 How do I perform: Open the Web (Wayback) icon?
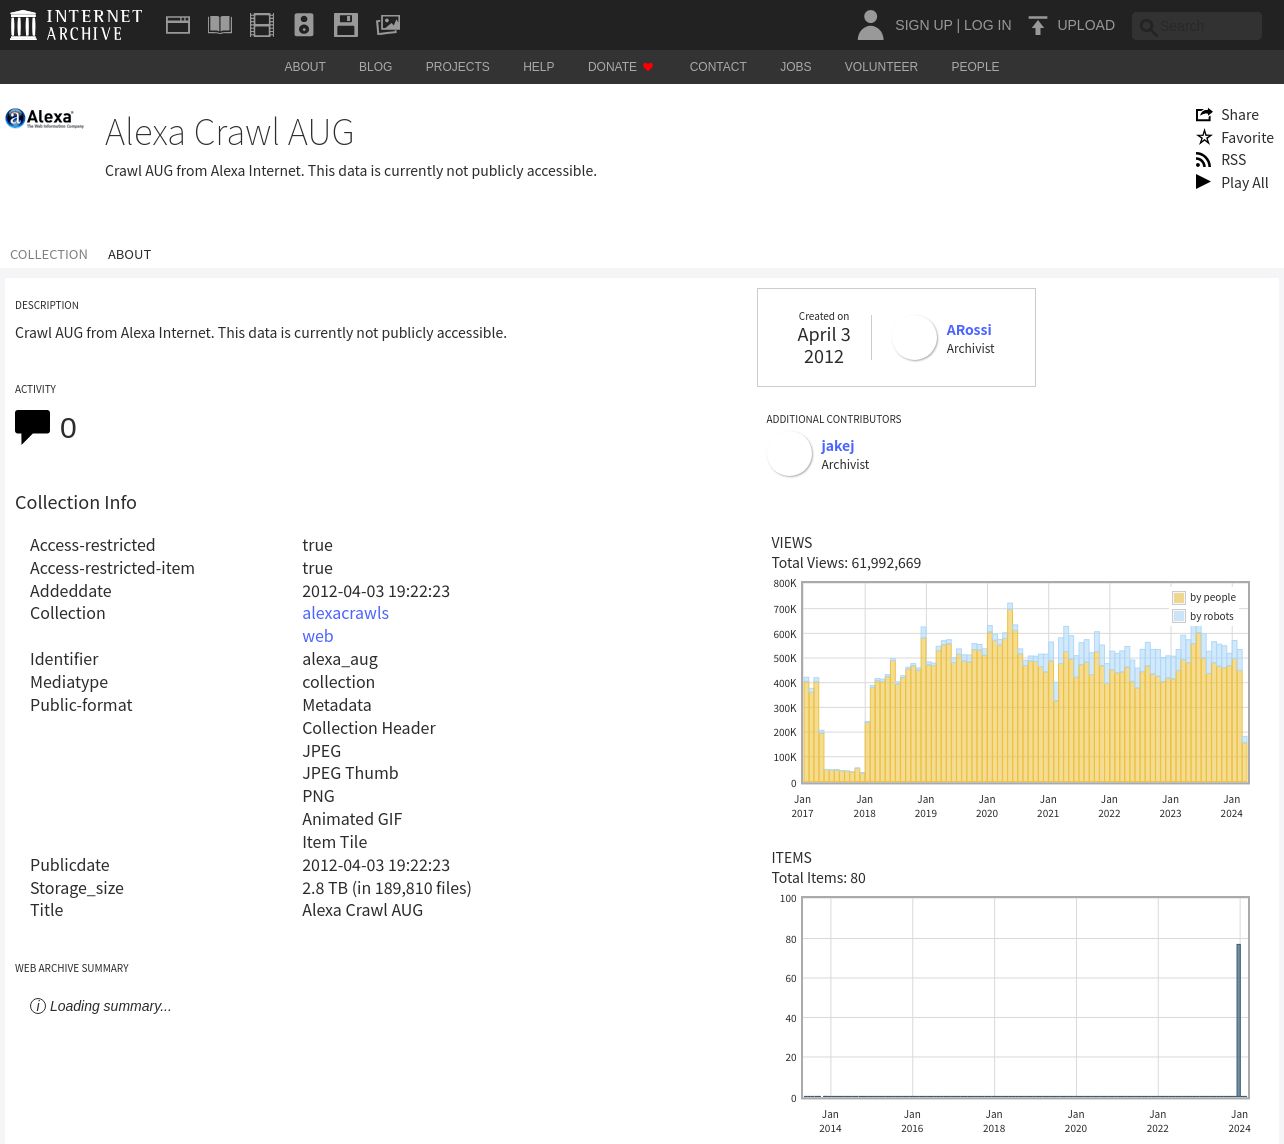(x=178, y=25)
